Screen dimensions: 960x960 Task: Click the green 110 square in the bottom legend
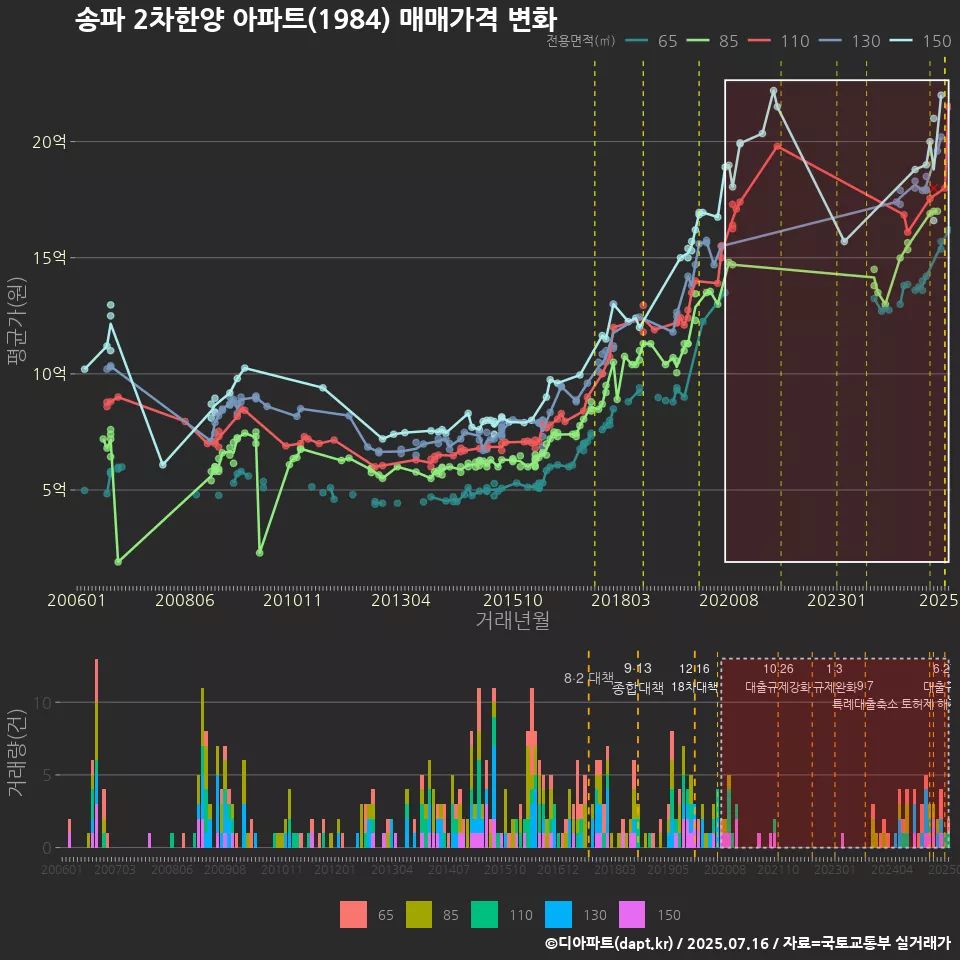tap(484, 915)
